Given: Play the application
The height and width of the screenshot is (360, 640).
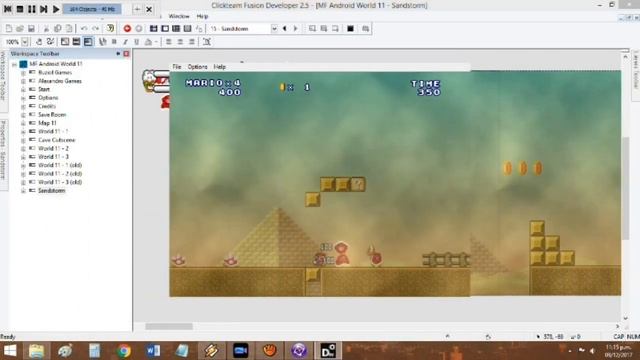Looking at the screenshot, I should [x=56, y=9].
